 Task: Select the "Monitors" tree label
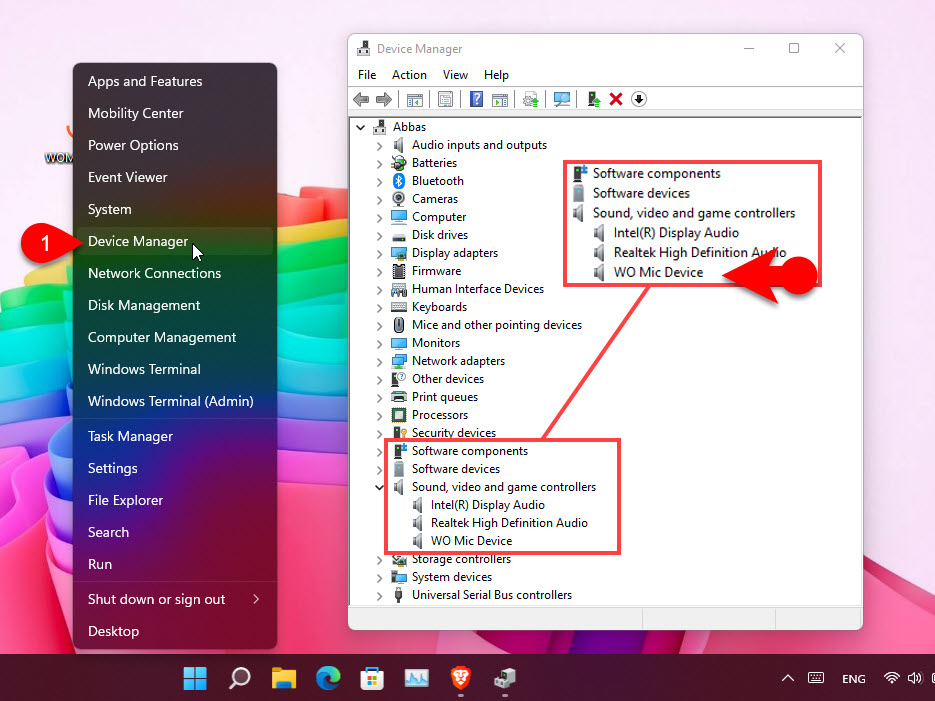436,343
